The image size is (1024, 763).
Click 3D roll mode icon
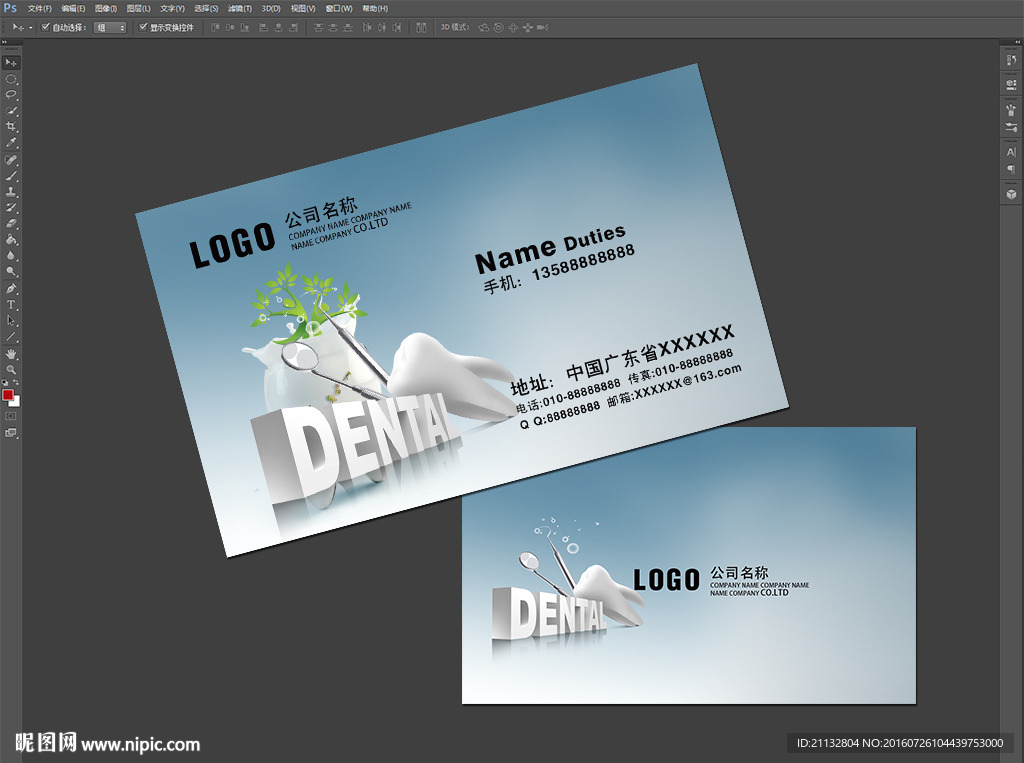click(x=498, y=27)
